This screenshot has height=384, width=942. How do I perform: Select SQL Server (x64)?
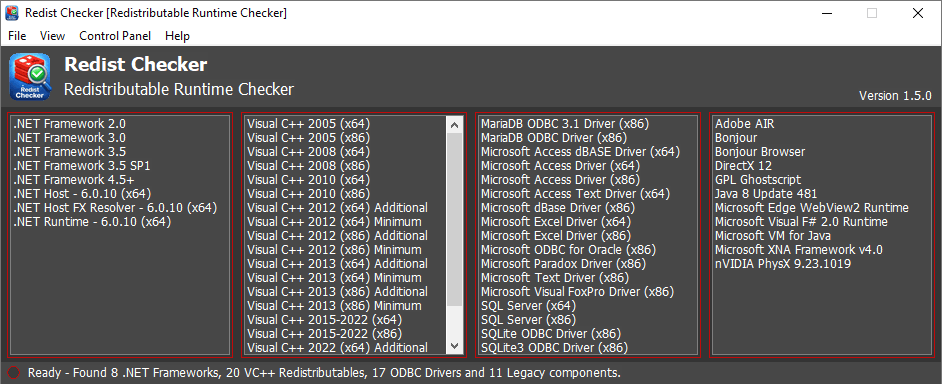[528, 306]
